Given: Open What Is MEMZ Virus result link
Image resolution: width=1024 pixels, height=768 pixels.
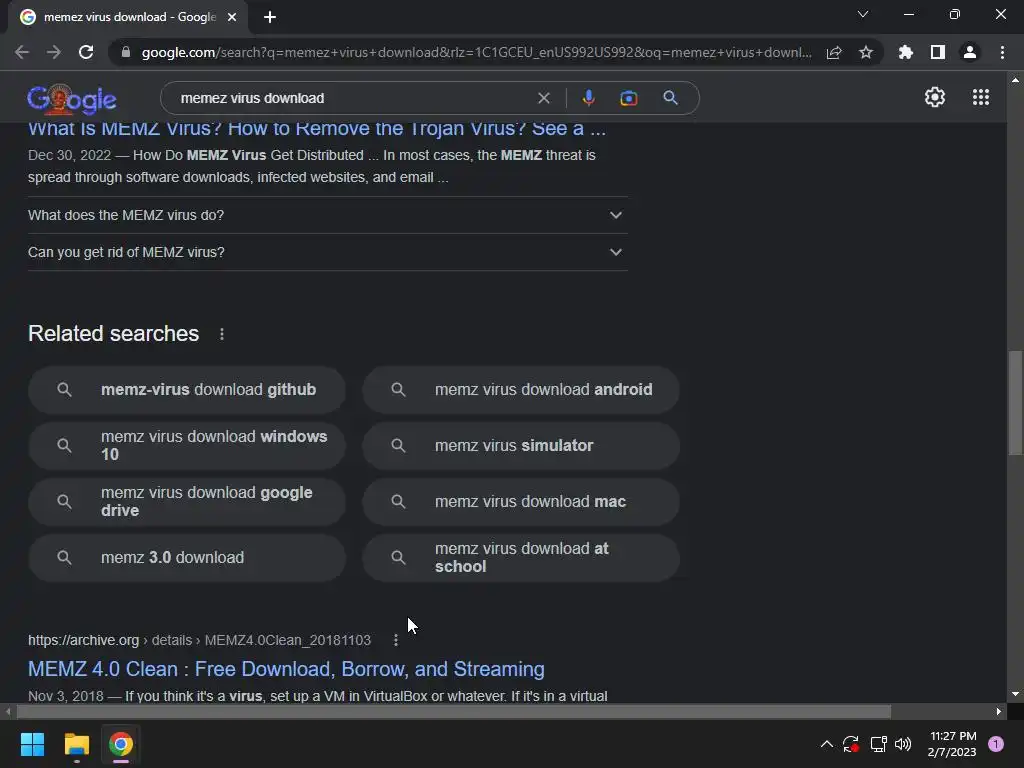Looking at the screenshot, I should click(317, 129).
